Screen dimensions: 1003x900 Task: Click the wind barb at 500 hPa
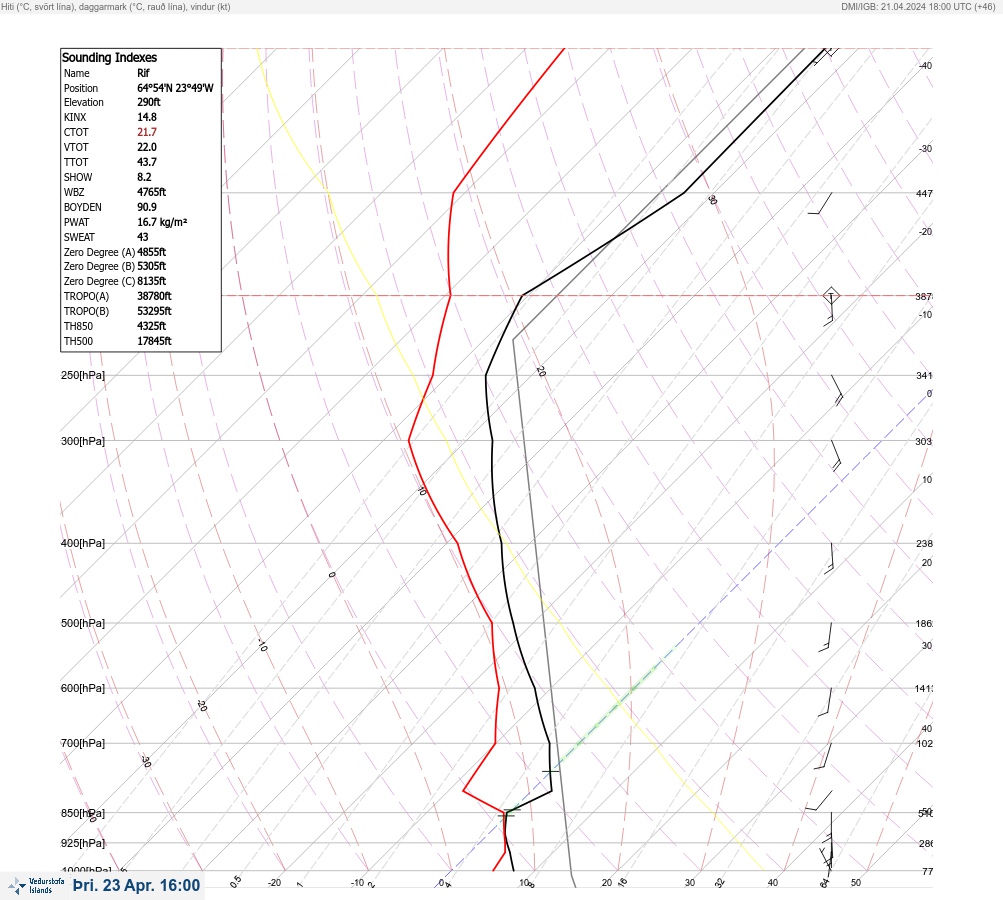[826, 637]
